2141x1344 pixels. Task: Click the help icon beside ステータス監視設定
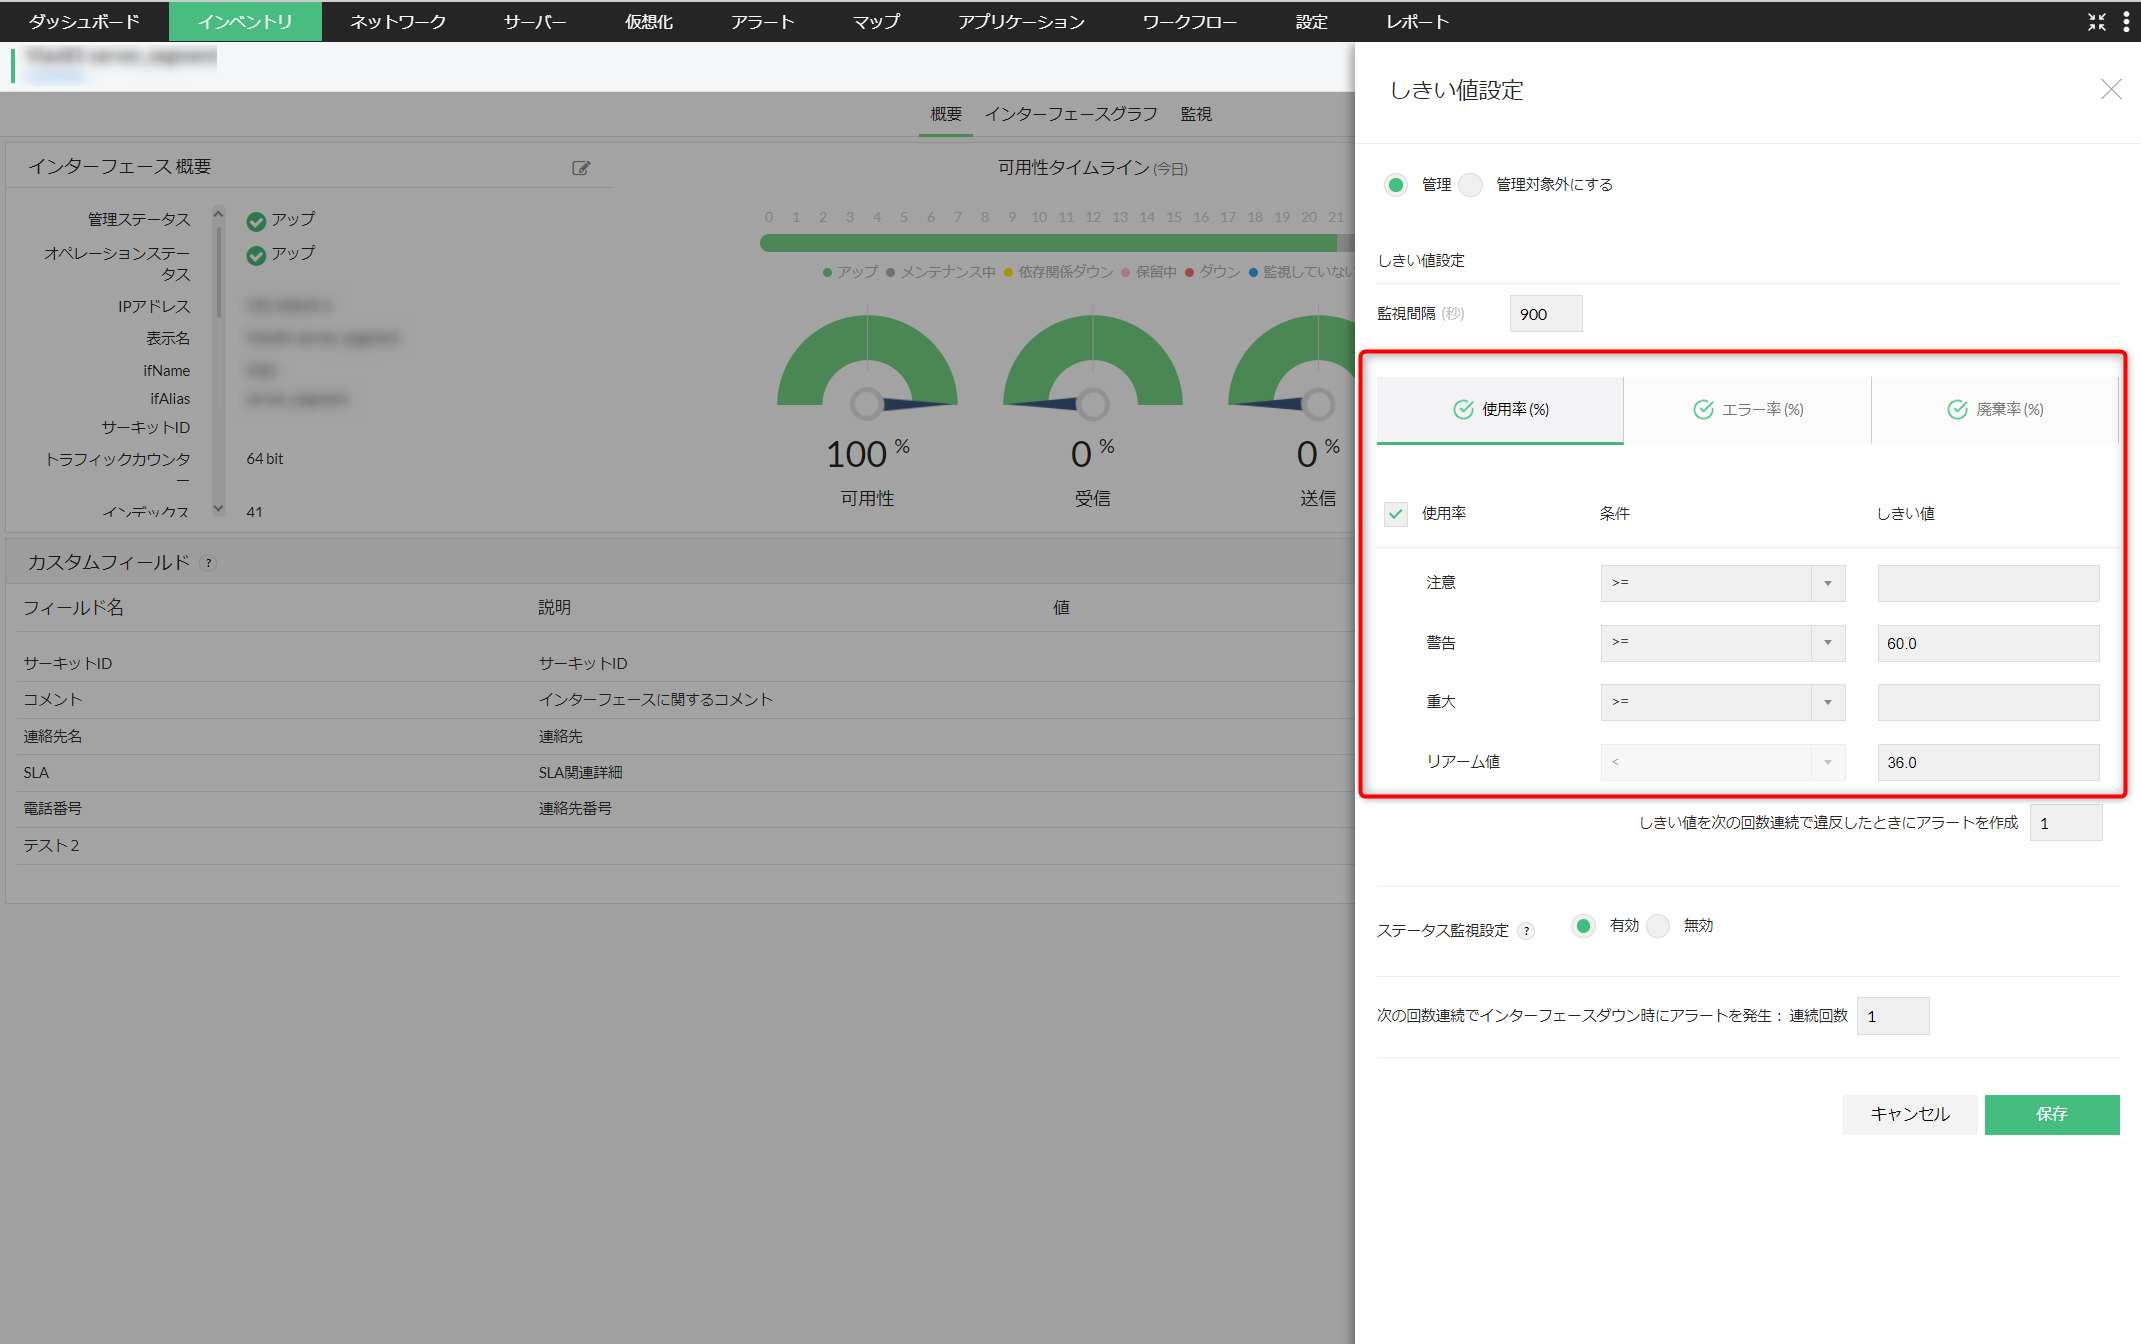(1526, 931)
